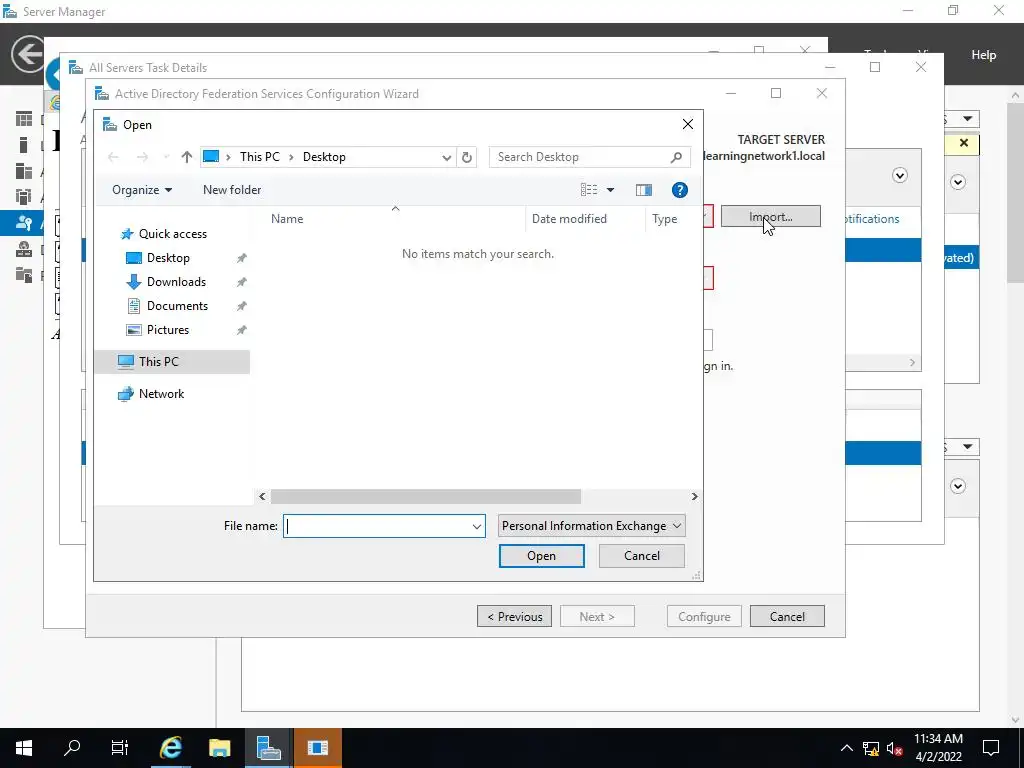The width and height of the screenshot is (1024, 768).
Task: Select the Local Server icon in the sidebar
Action: coord(24,145)
